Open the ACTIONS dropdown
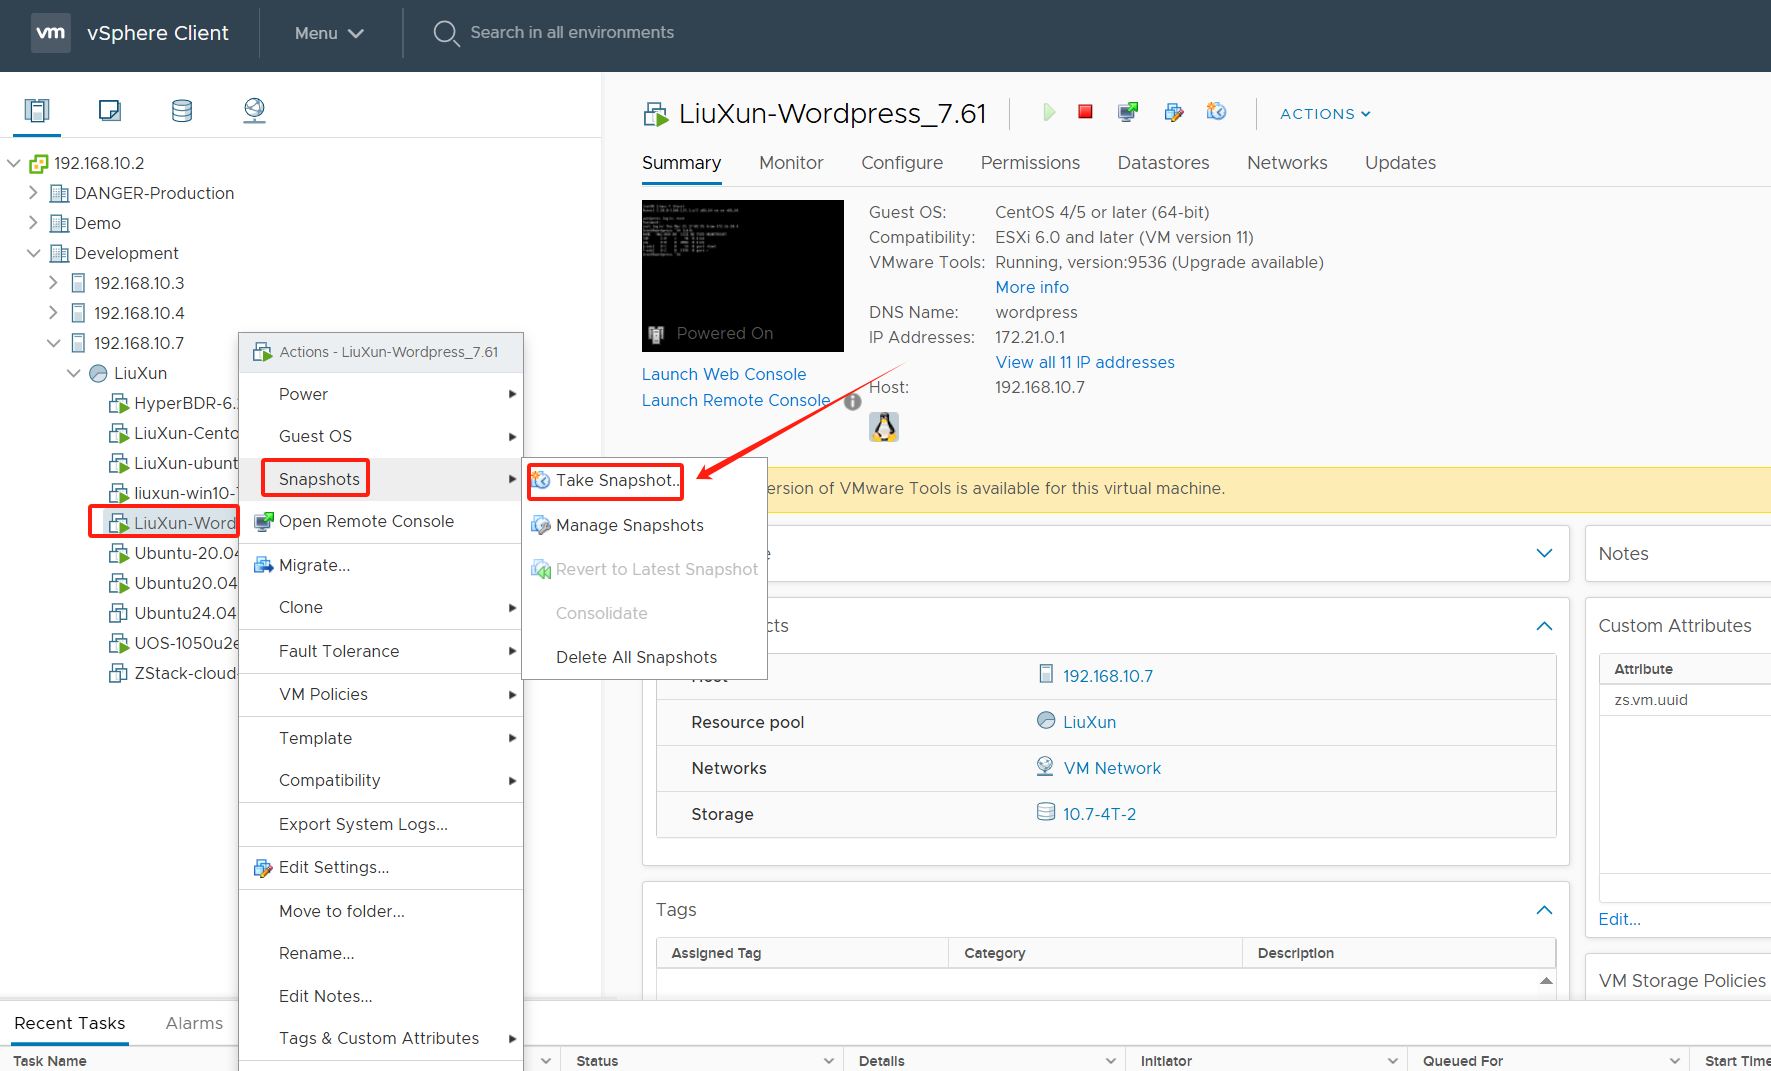Image resolution: width=1771 pixels, height=1071 pixels. click(x=1325, y=114)
